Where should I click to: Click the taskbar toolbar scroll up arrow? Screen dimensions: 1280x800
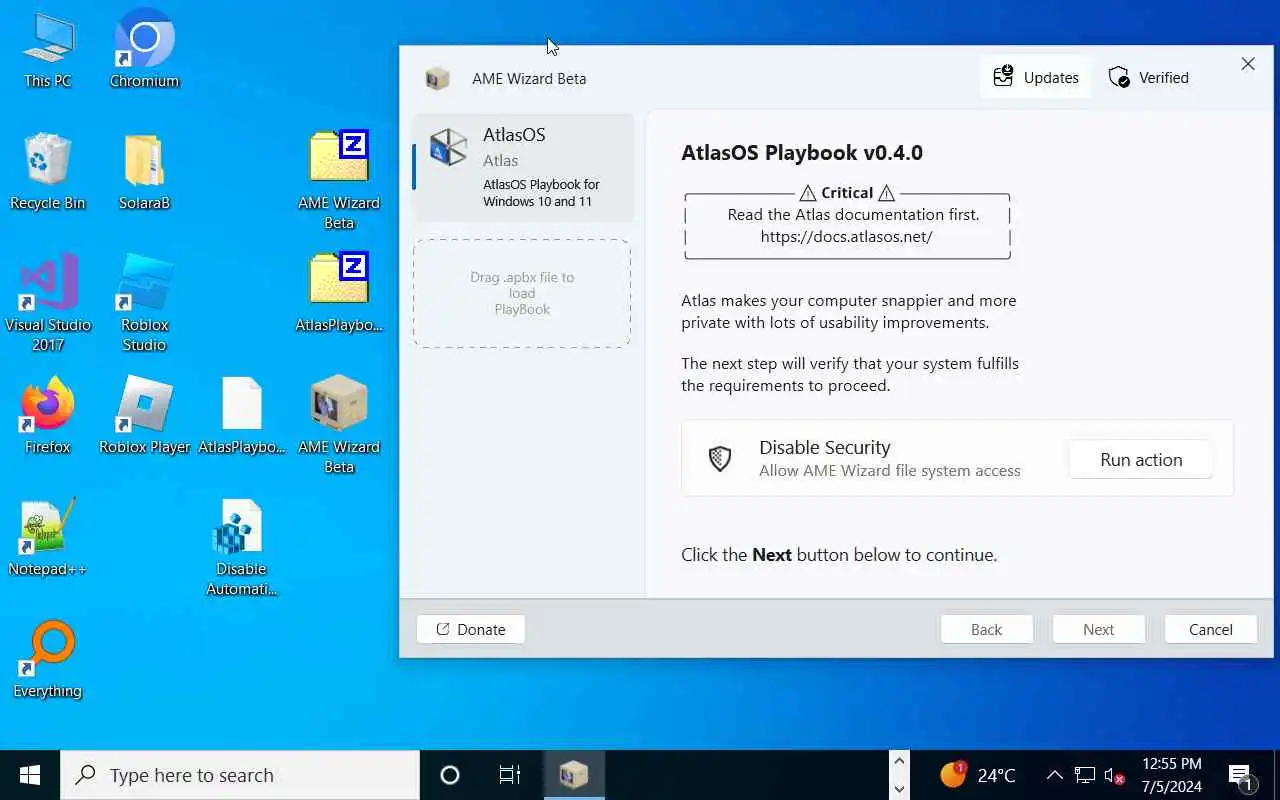pos(898,762)
